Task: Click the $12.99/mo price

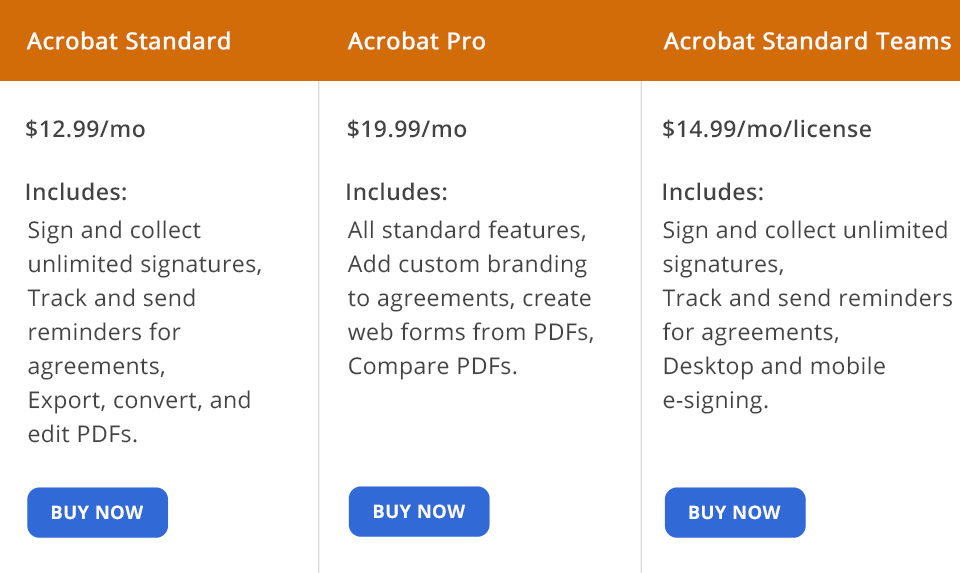Action: coord(86,129)
